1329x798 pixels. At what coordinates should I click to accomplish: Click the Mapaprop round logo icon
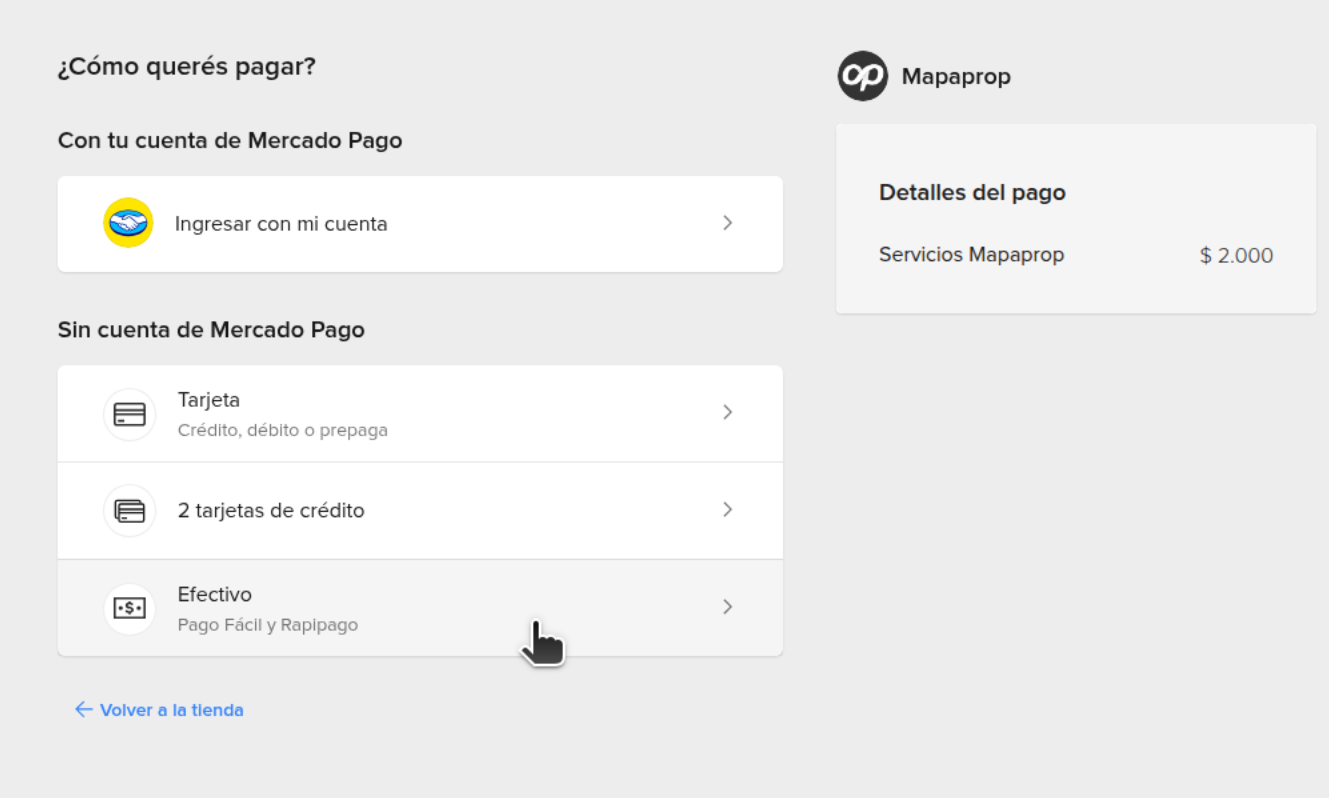863,76
